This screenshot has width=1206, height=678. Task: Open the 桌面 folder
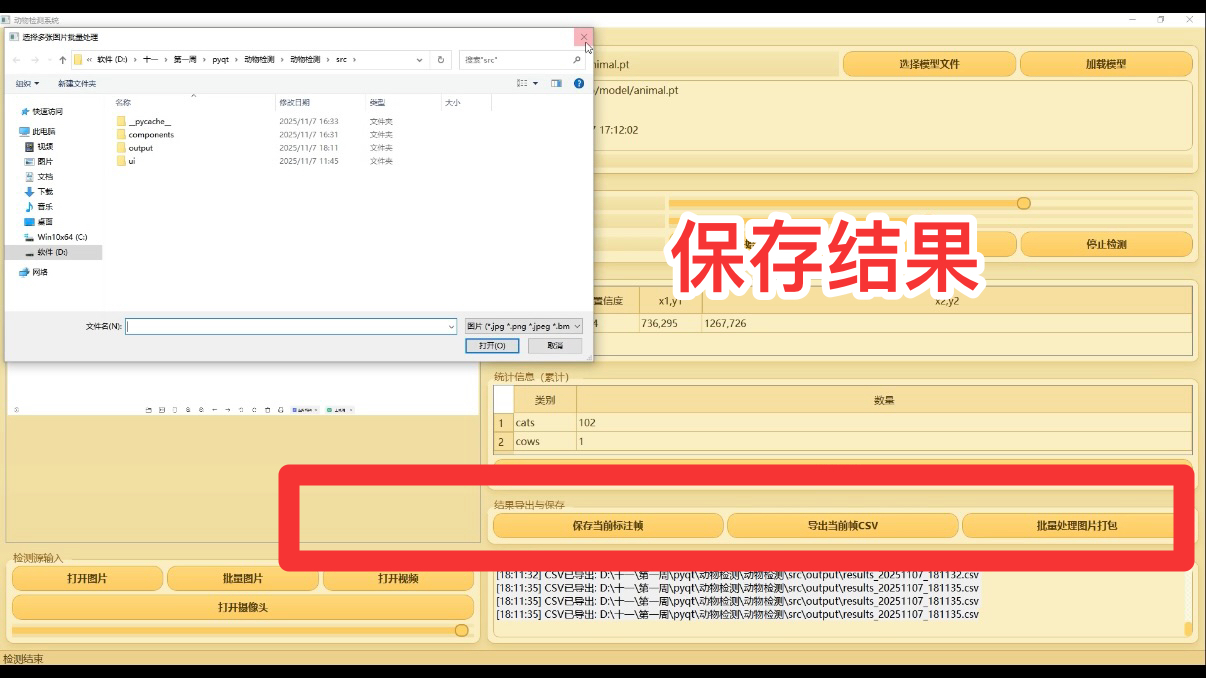coord(45,221)
